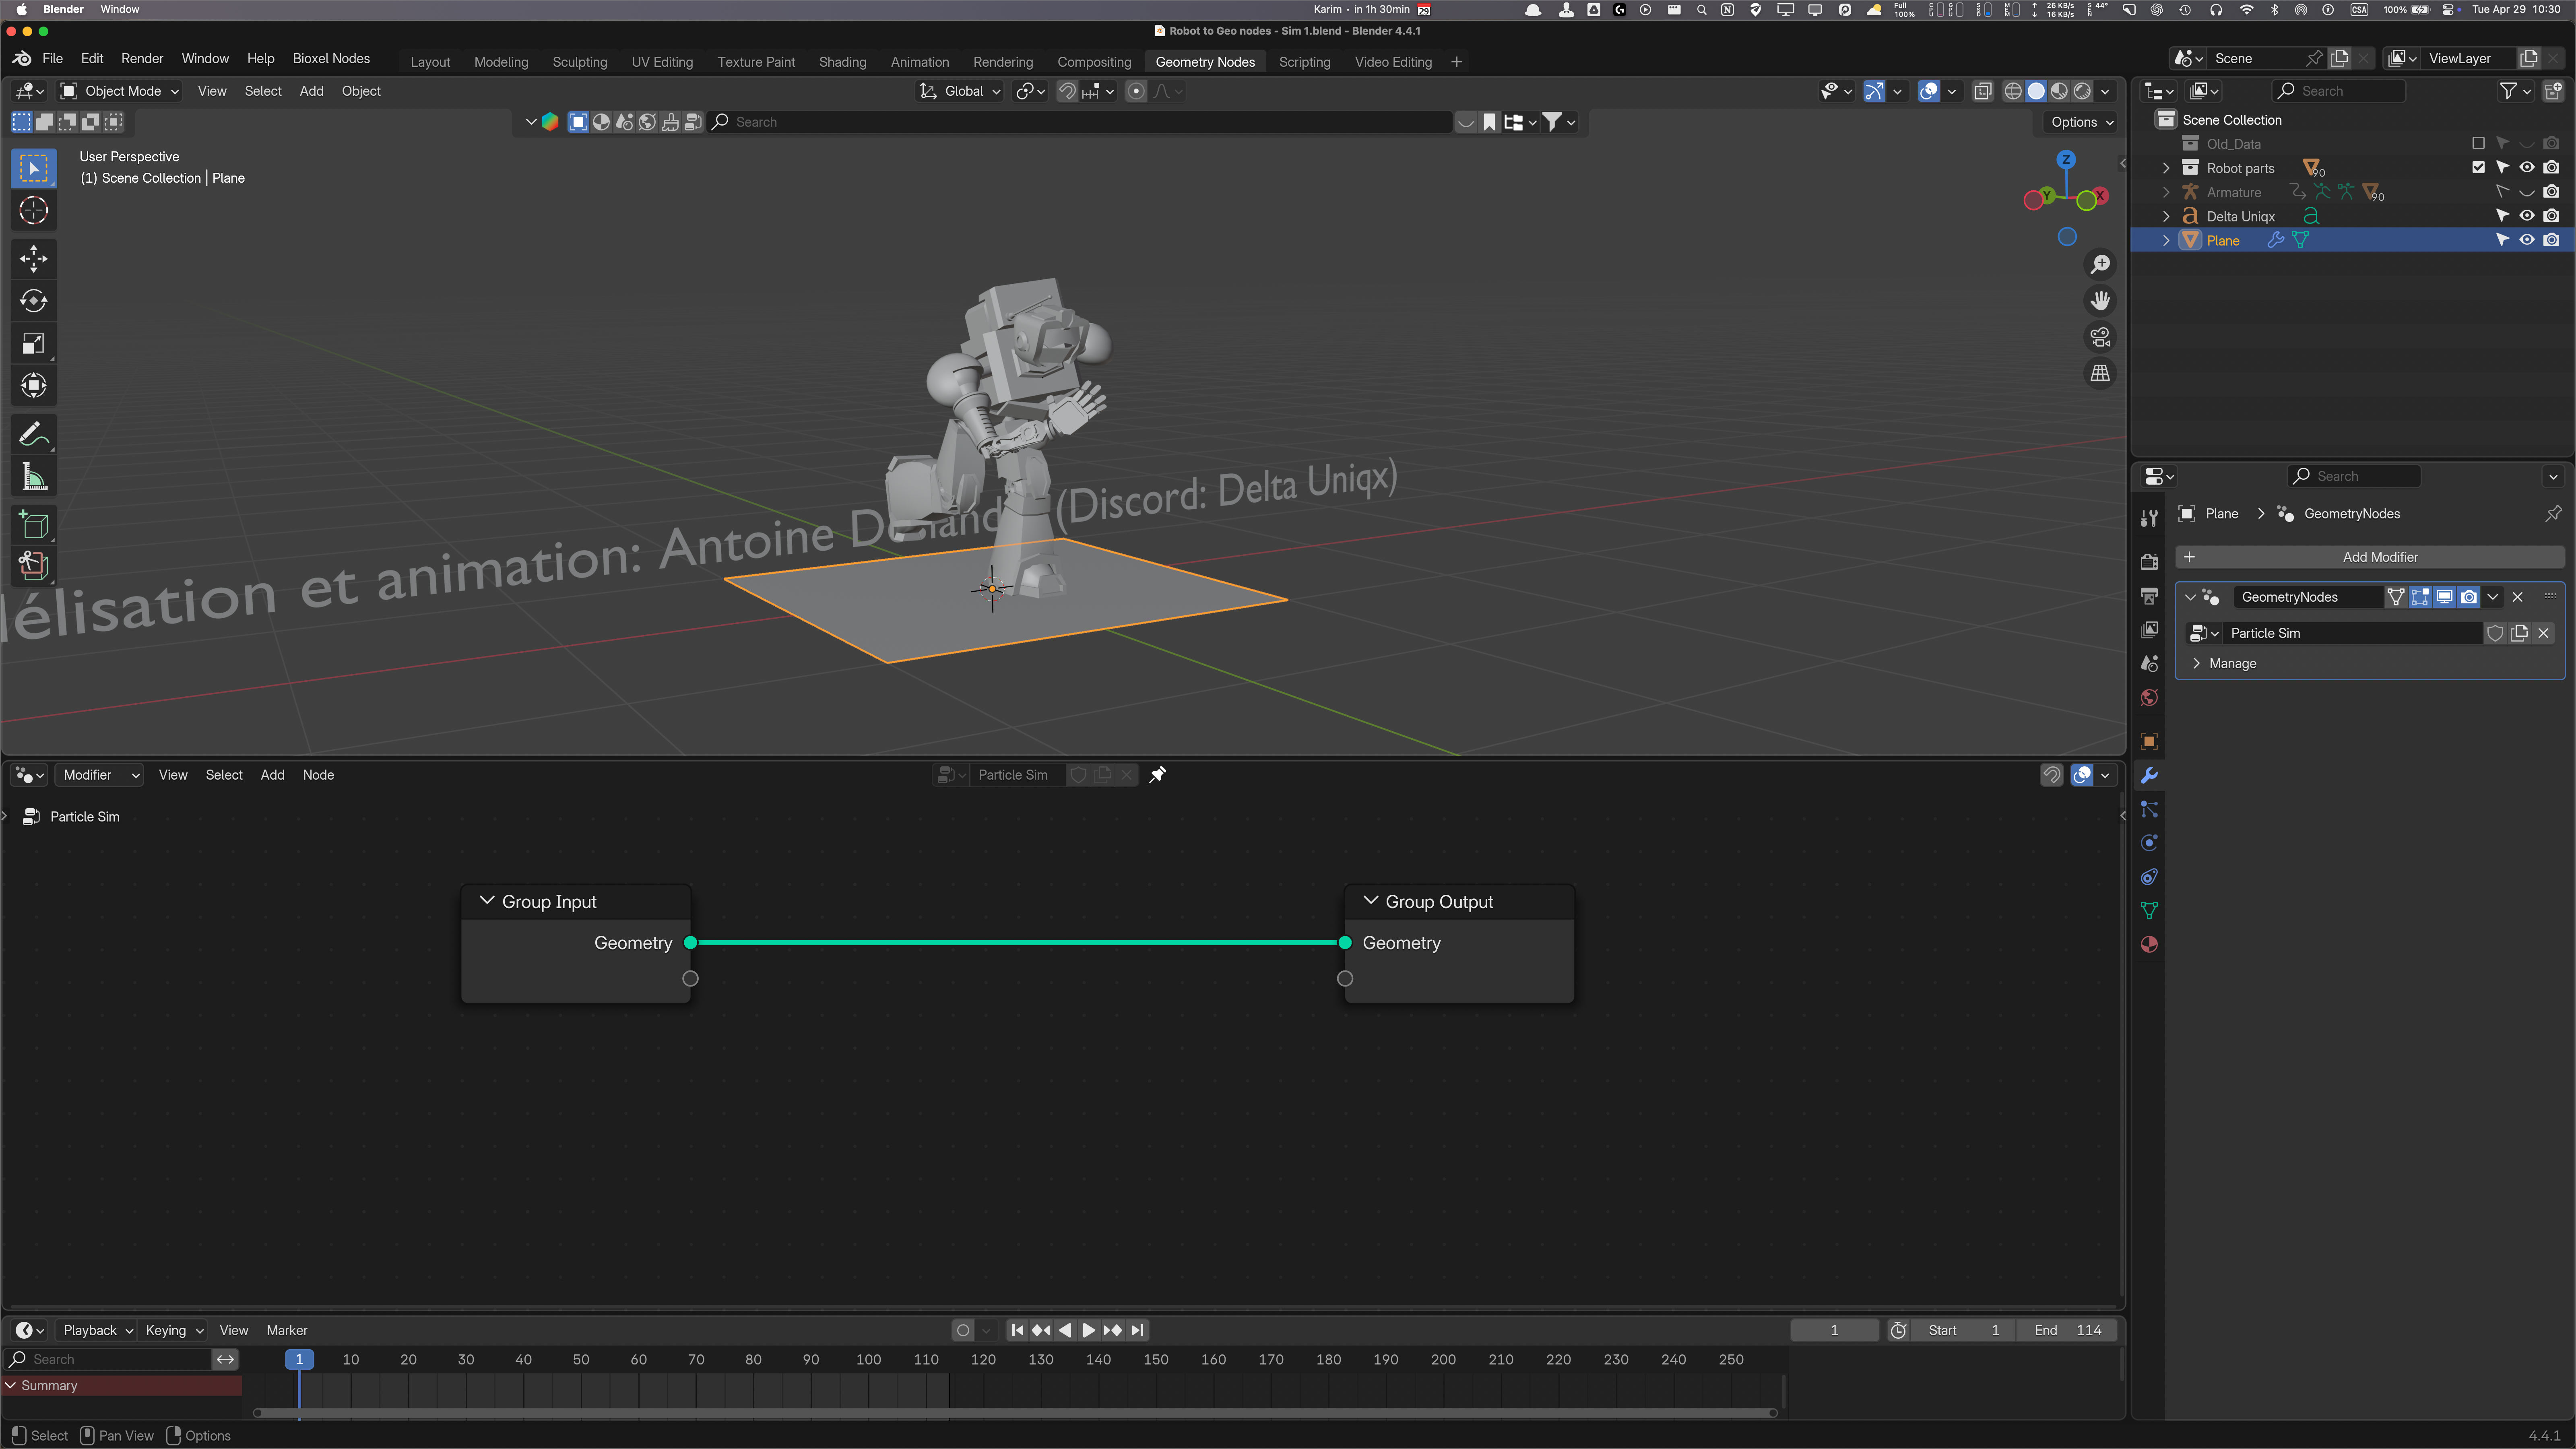Collapse the GeometryNodes modifier panel
This screenshot has width=2576, height=1449.
coord(2191,597)
